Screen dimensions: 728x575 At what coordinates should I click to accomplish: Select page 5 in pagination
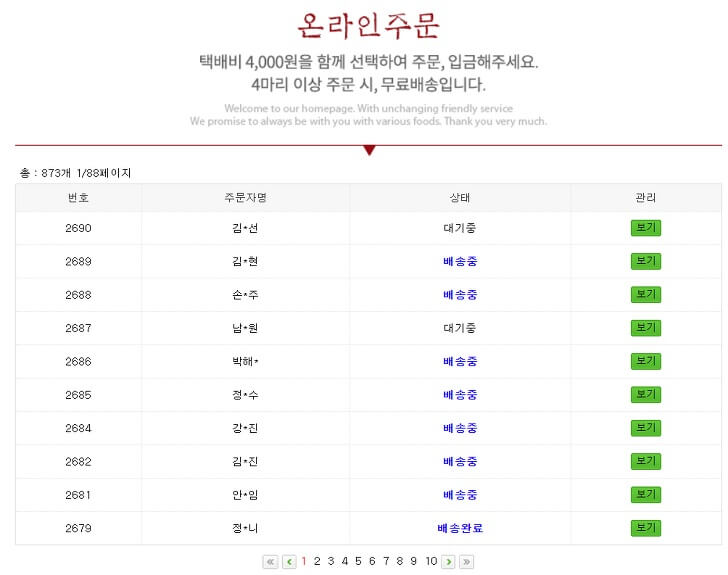[x=358, y=562]
